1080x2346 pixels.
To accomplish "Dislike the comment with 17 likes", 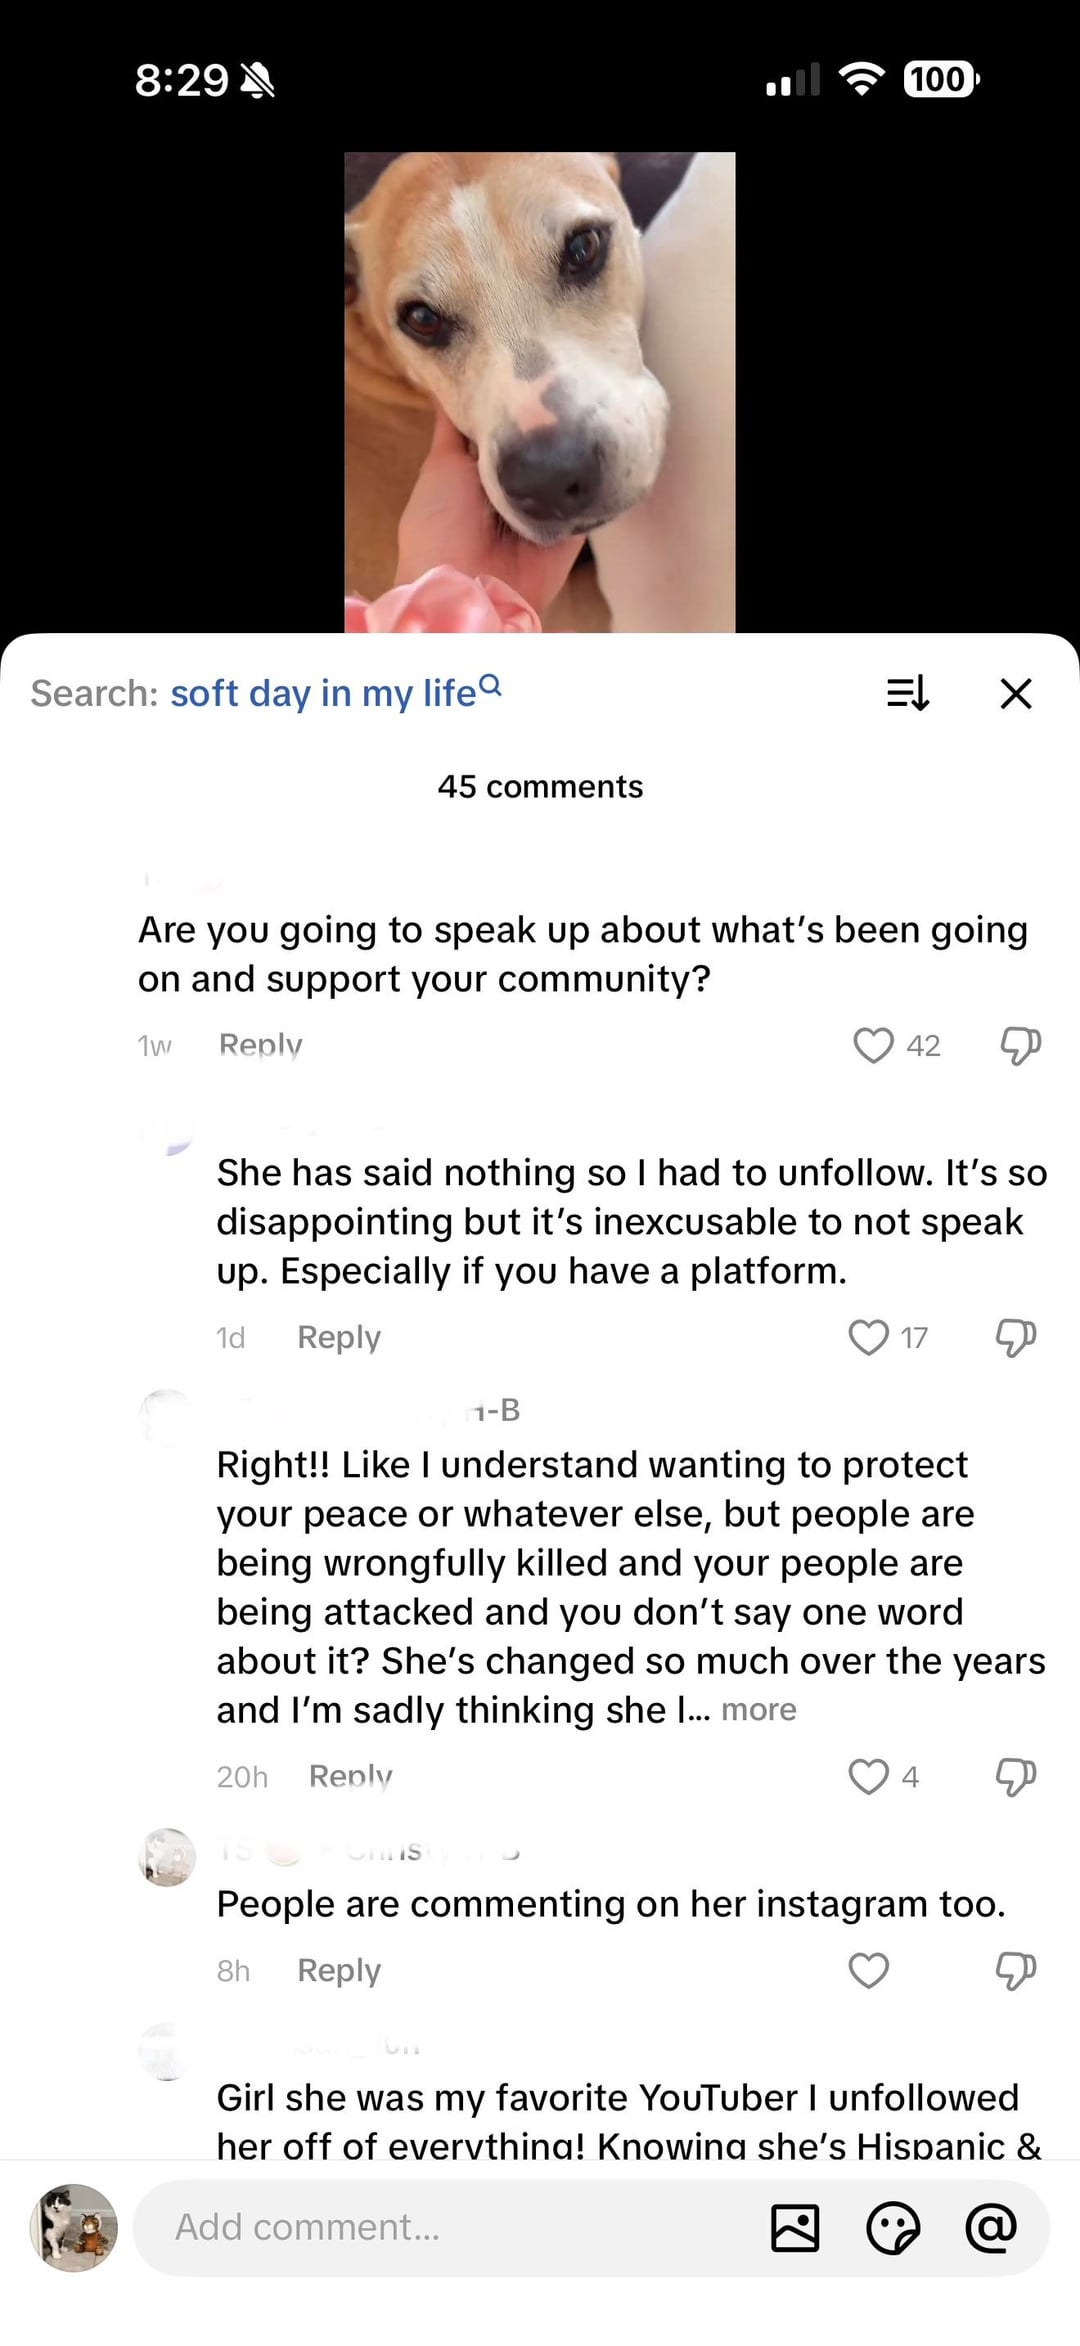I will click(x=1016, y=1337).
